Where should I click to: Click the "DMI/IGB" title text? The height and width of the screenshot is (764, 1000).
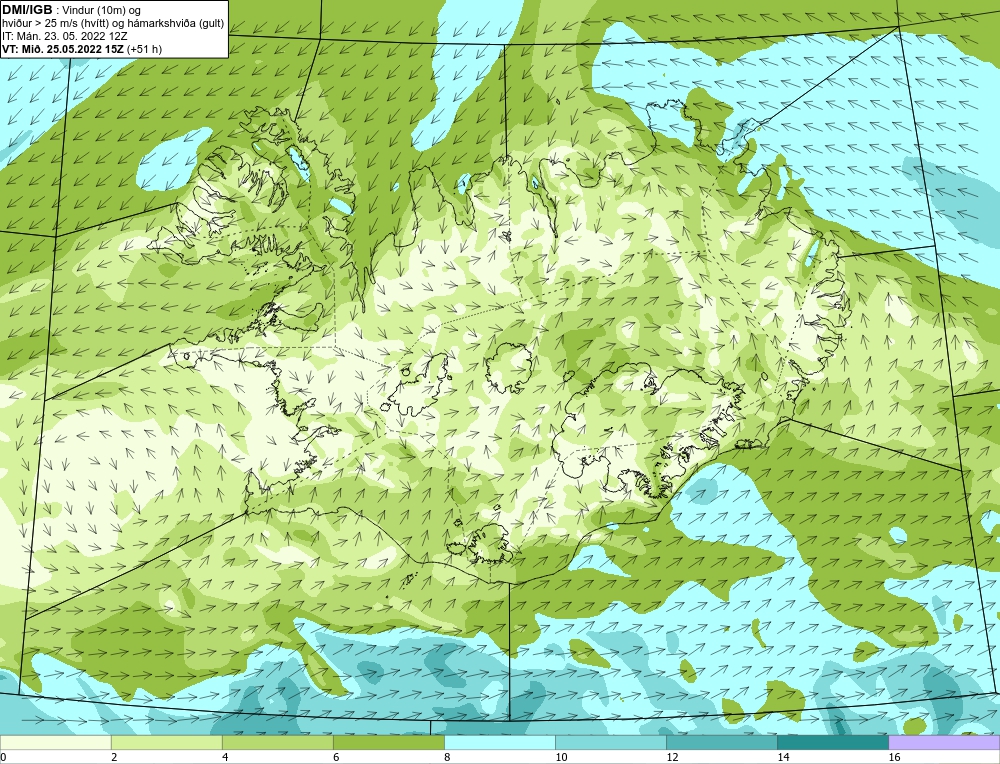pos(27,9)
